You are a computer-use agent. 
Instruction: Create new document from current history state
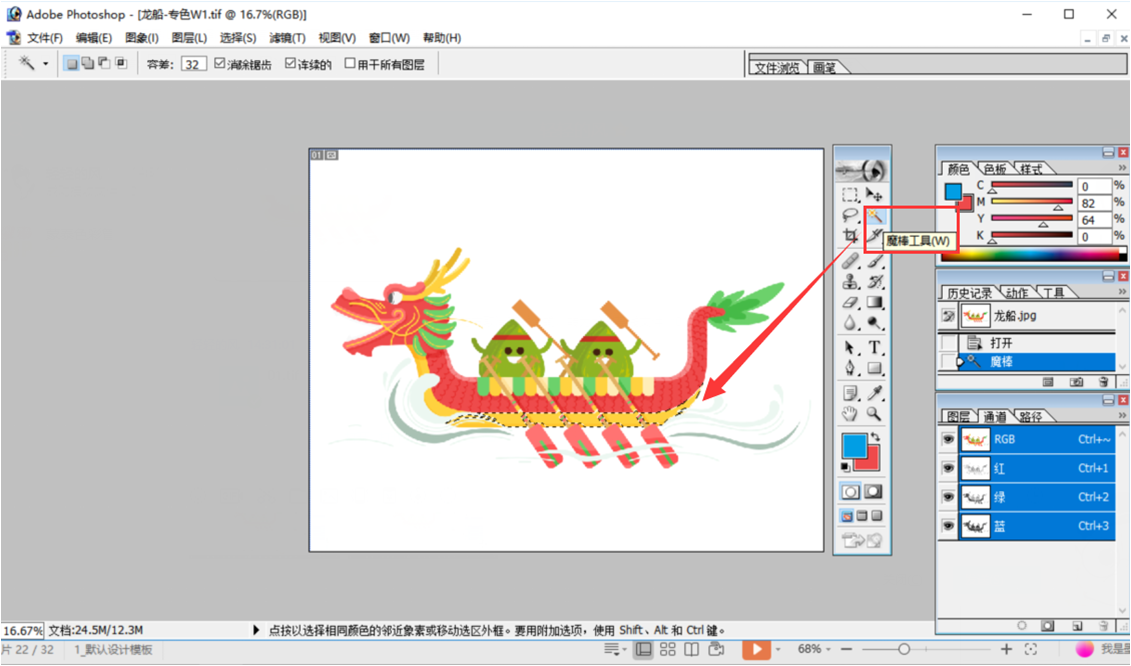click(x=1048, y=382)
